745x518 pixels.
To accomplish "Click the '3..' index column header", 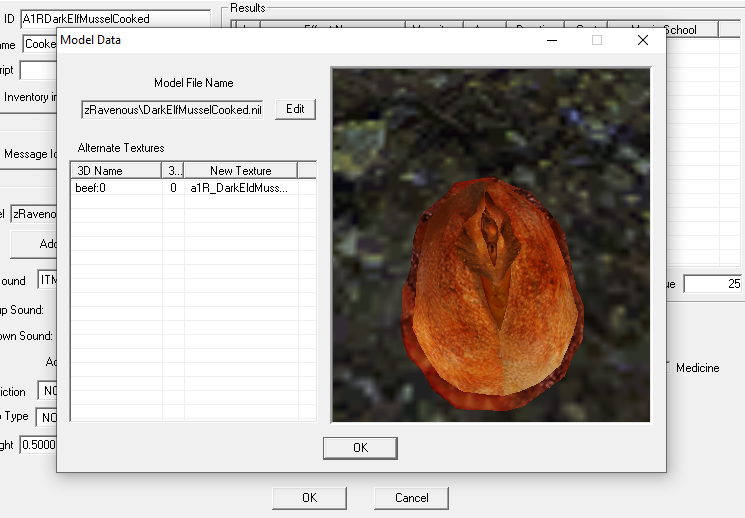I will click(x=173, y=171).
